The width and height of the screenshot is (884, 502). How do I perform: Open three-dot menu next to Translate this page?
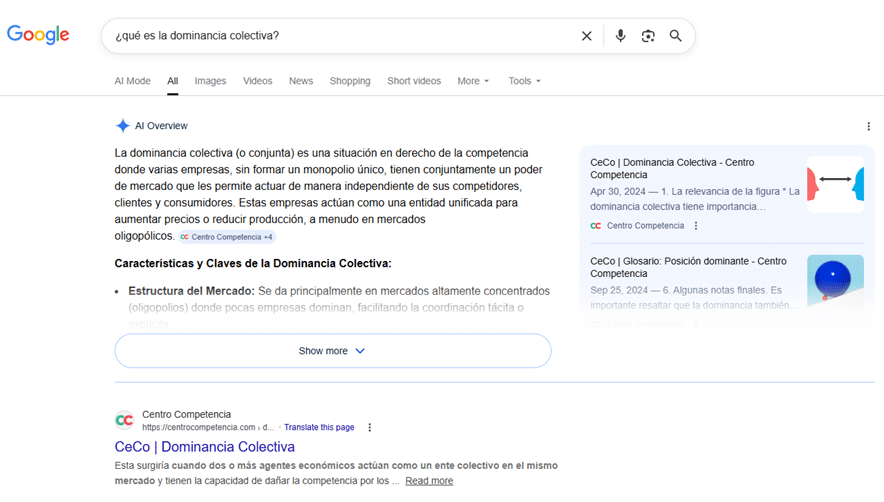pyautogui.click(x=369, y=427)
